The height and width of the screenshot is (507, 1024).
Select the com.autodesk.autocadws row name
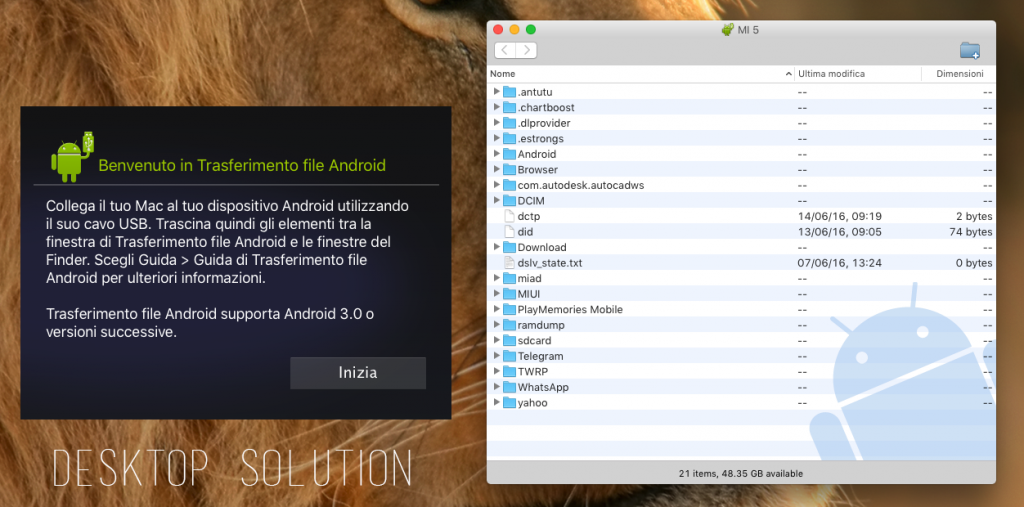click(x=581, y=185)
